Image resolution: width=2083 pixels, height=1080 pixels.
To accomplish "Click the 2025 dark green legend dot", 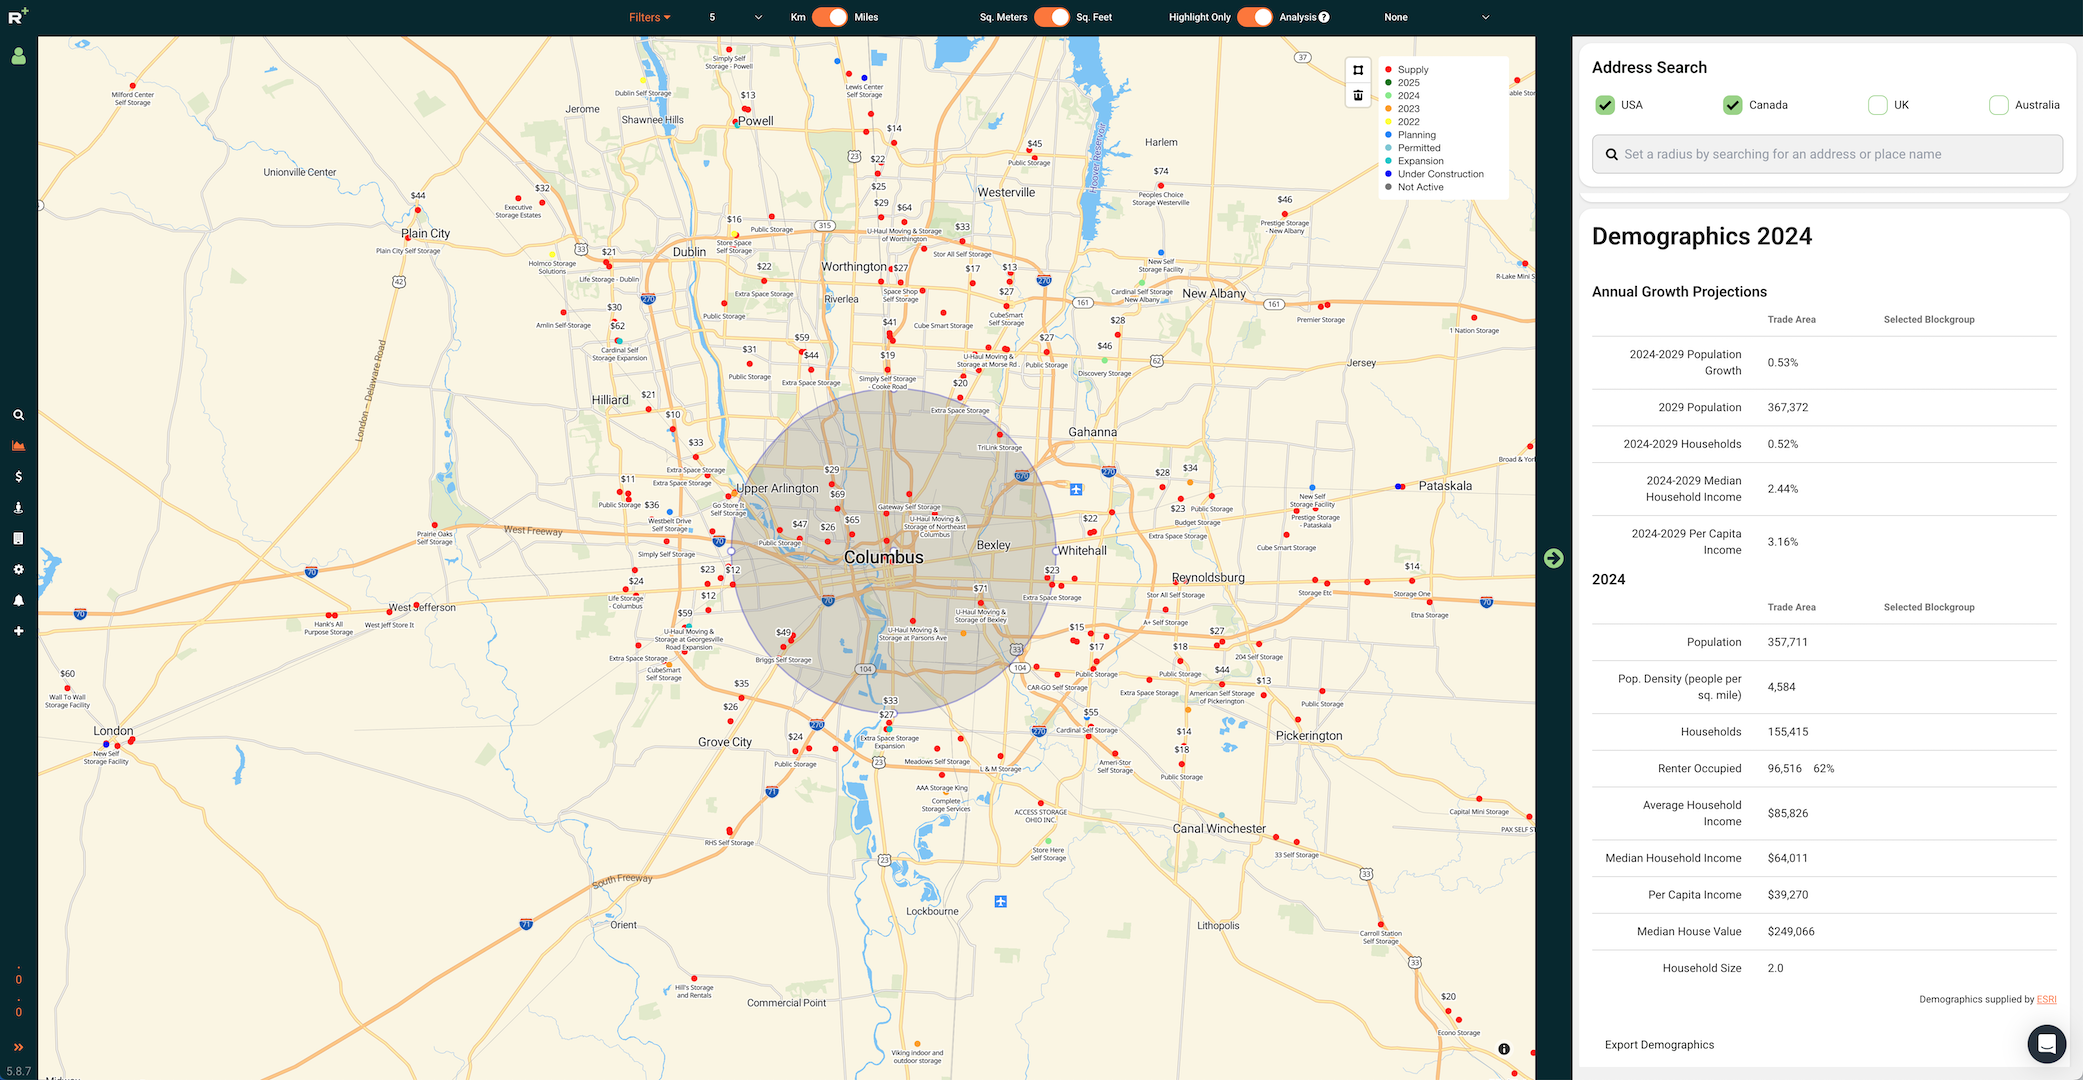I will pyautogui.click(x=1388, y=83).
